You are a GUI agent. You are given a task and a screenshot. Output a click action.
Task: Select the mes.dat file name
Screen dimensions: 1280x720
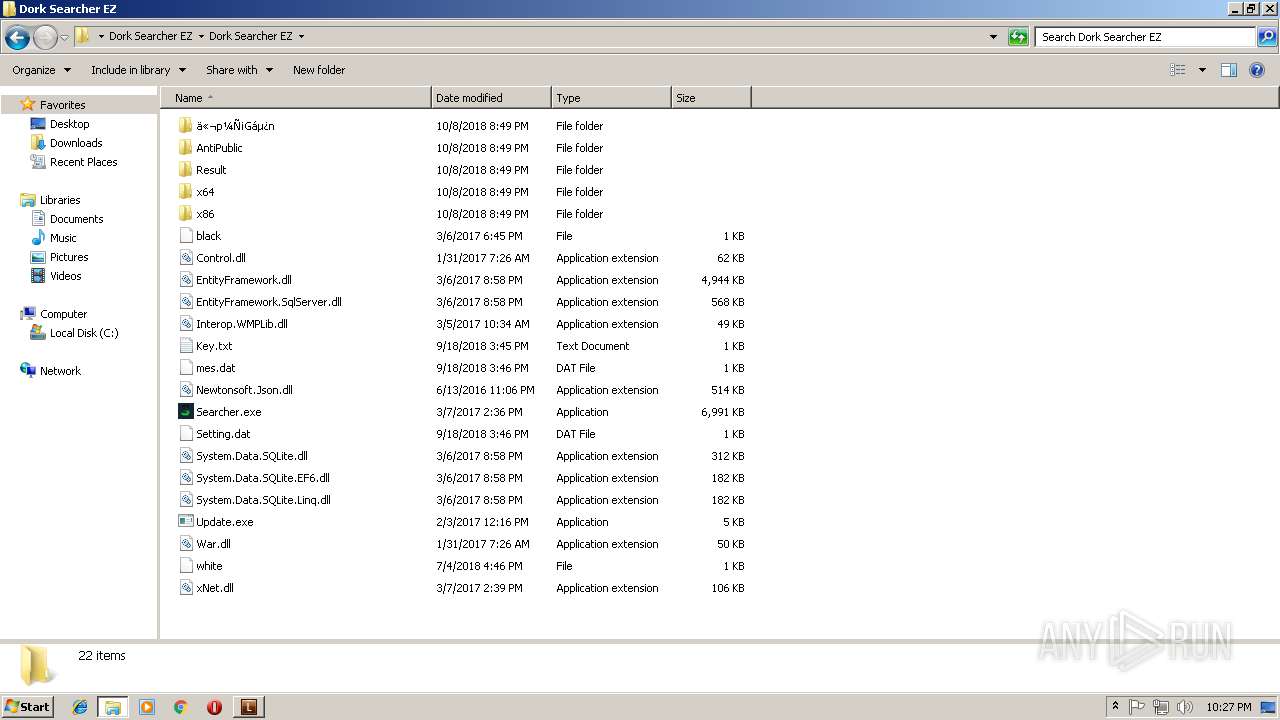pos(216,368)
